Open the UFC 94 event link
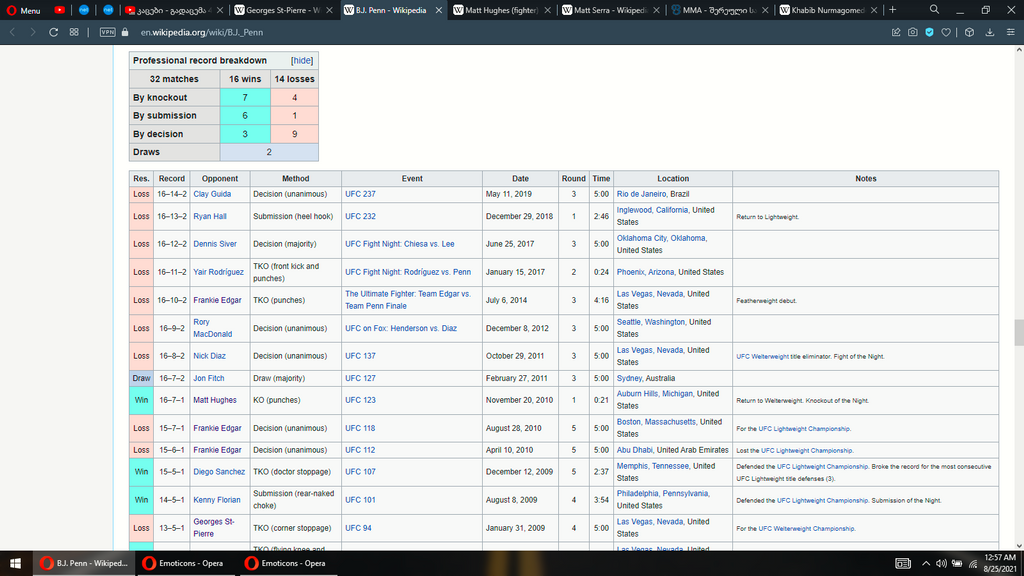 359,528
